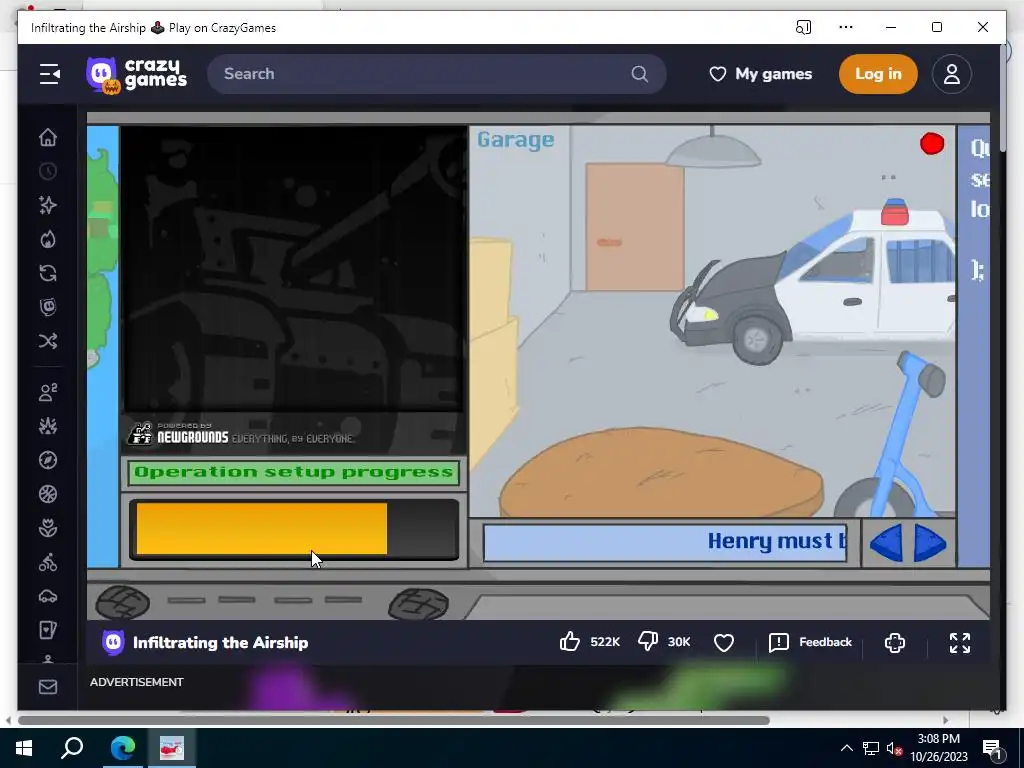Open Basketball category icon in sidebar
This screenshot has height=768, width=1024.
point(48,494)
